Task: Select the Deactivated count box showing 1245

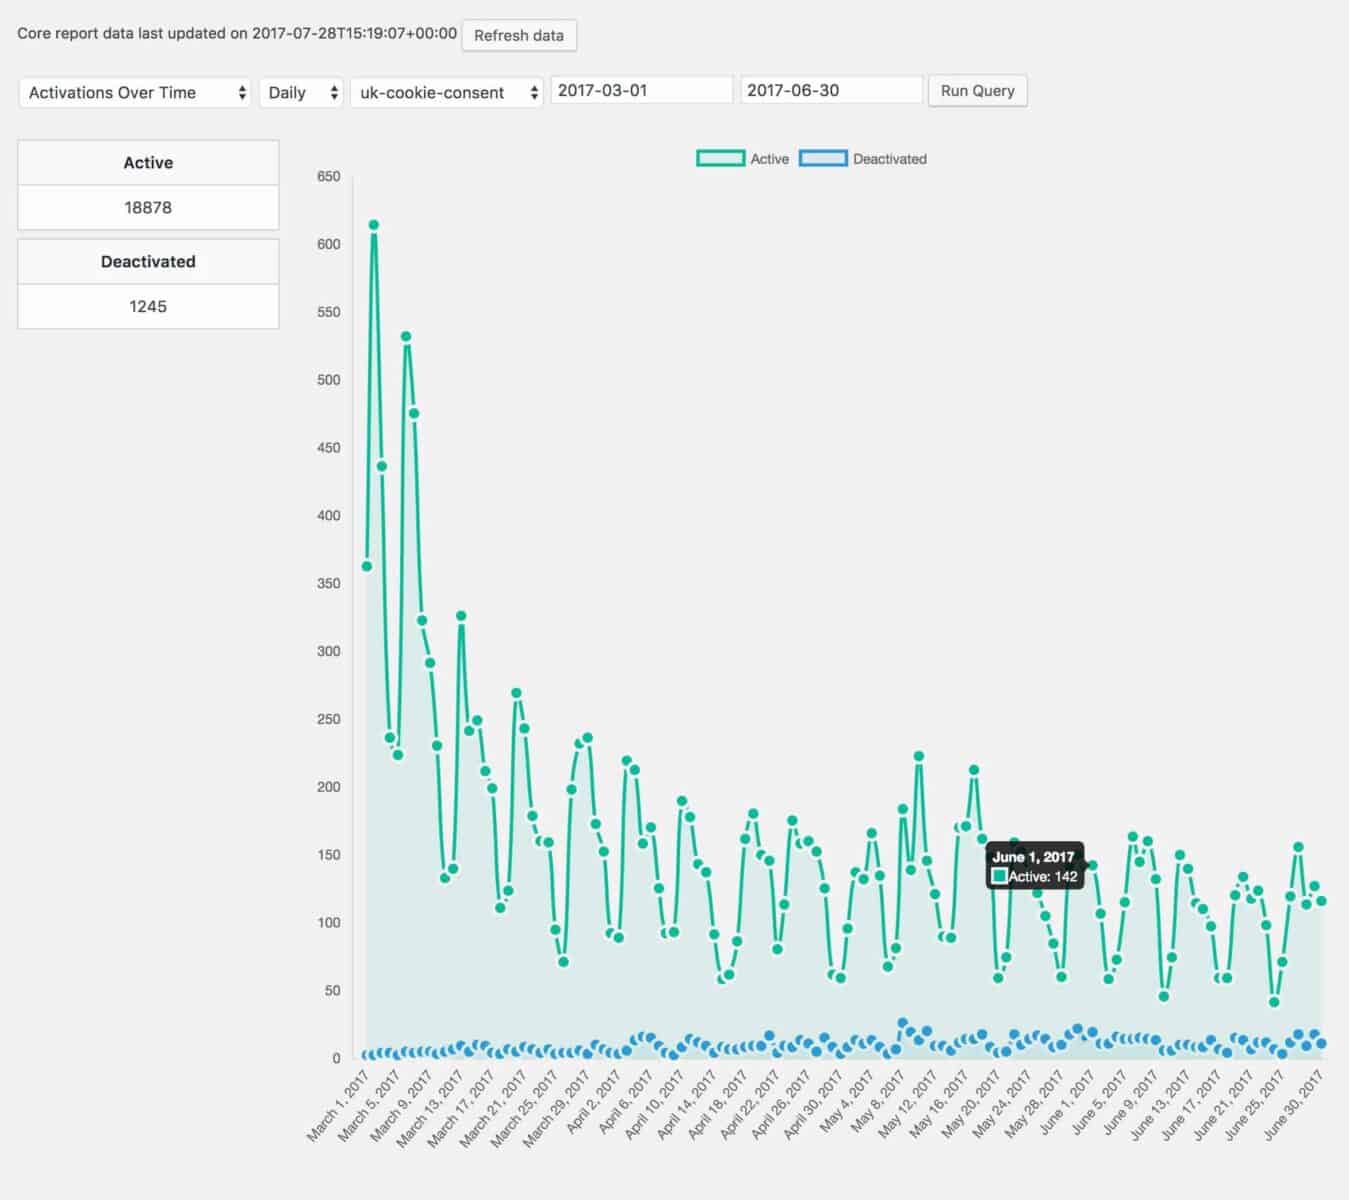Action: coord(147,306)
